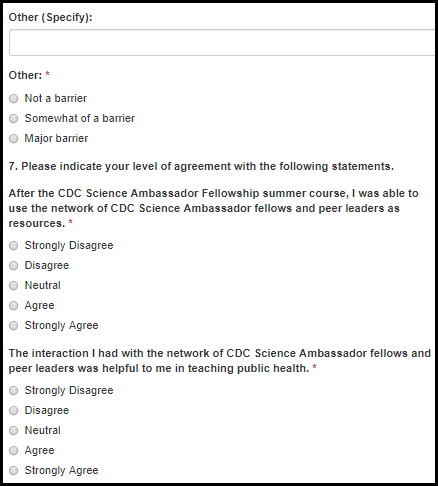Choose 'Strongly Agree' for using network as resources
This screenshot has width=438, height=486.
click(13, 326)
